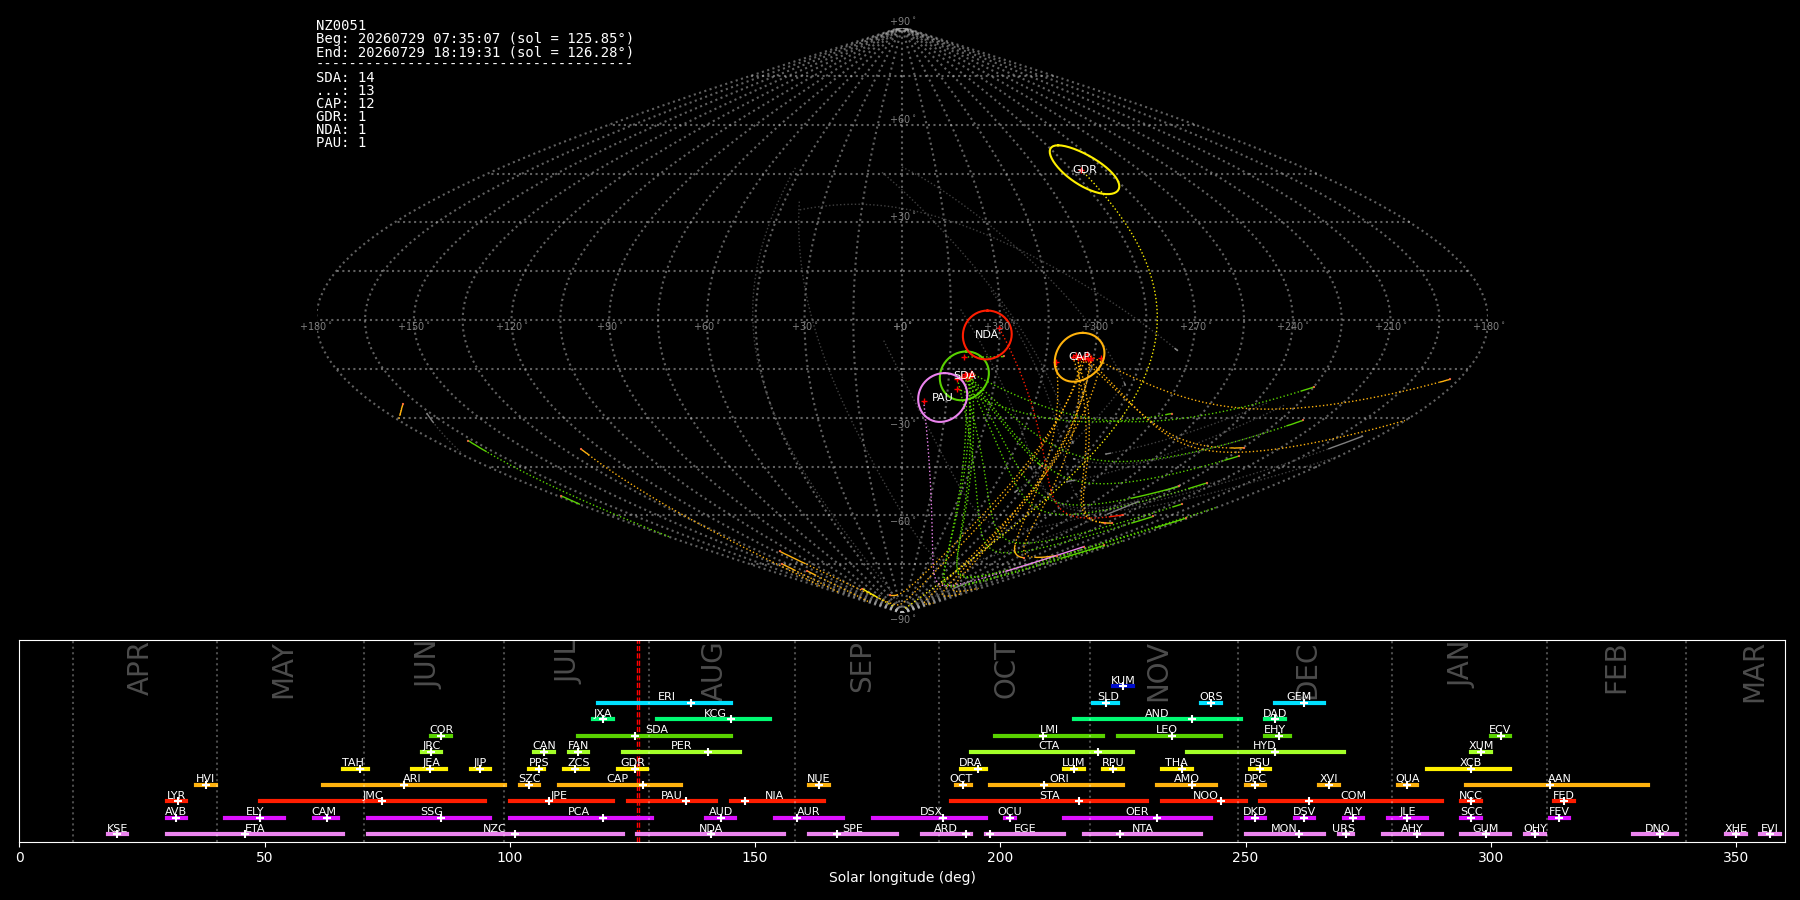Click the AUG month label

click(x=711, y=669)
